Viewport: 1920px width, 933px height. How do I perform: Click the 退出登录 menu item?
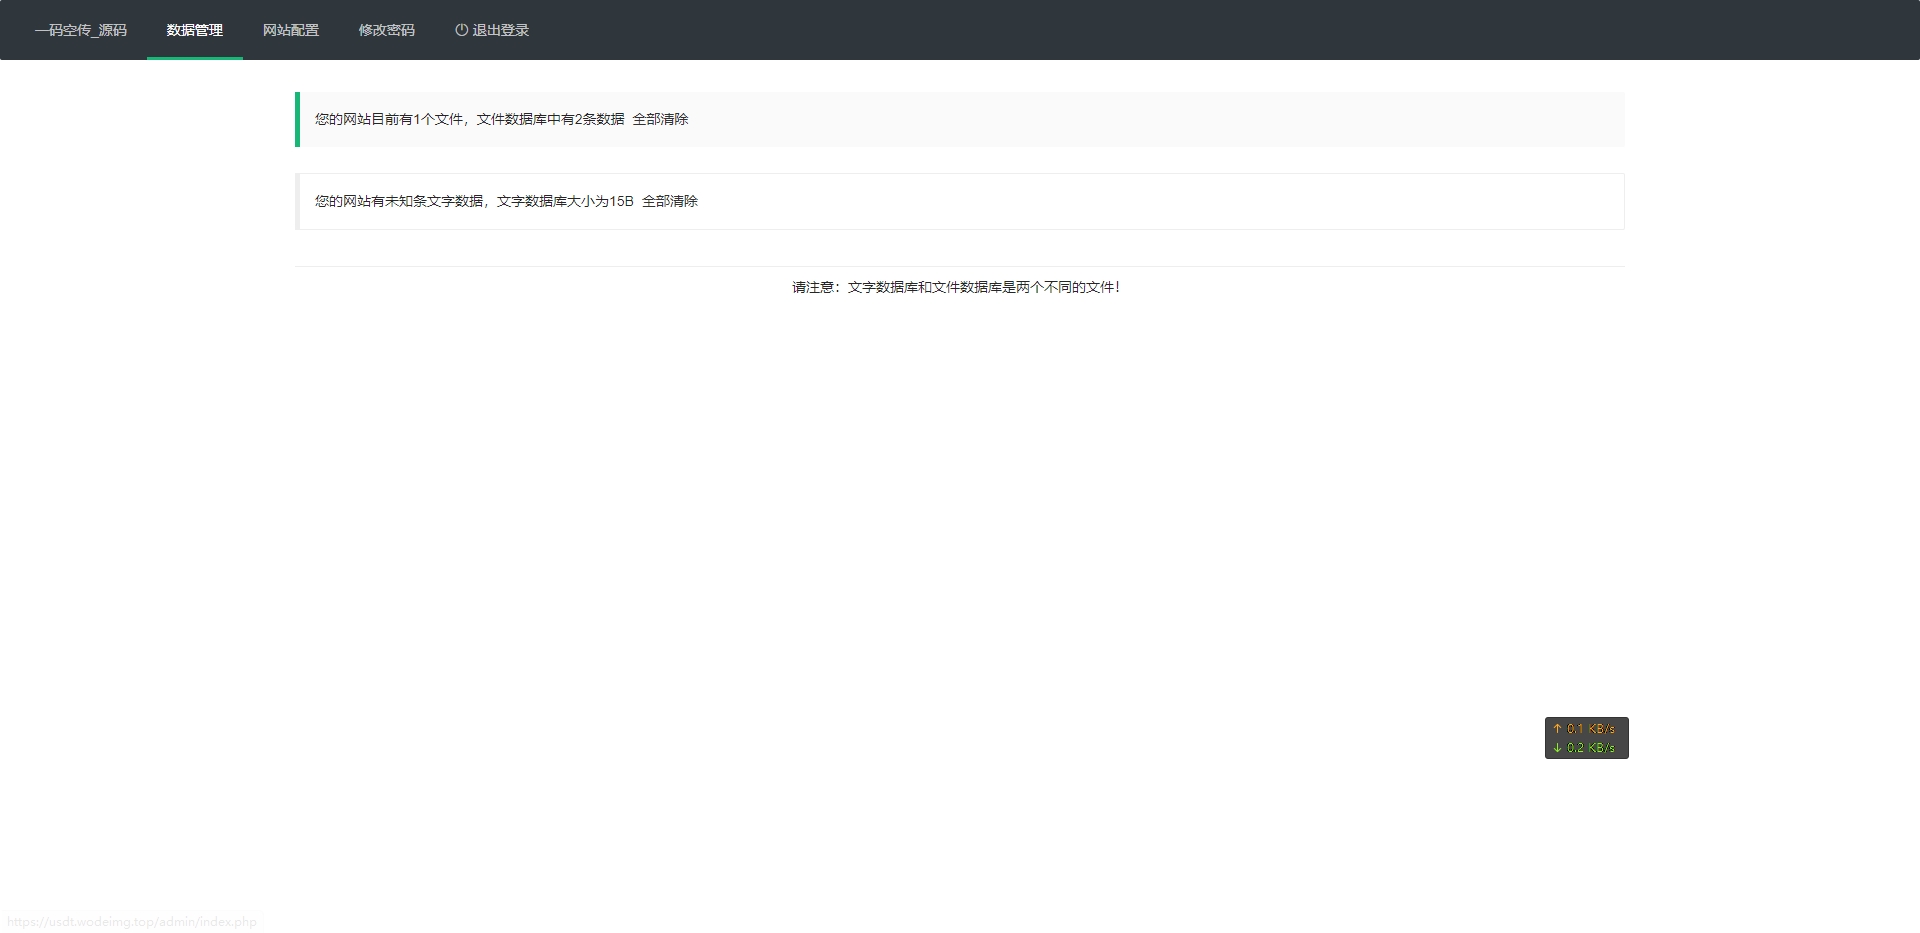pos(492,30)
